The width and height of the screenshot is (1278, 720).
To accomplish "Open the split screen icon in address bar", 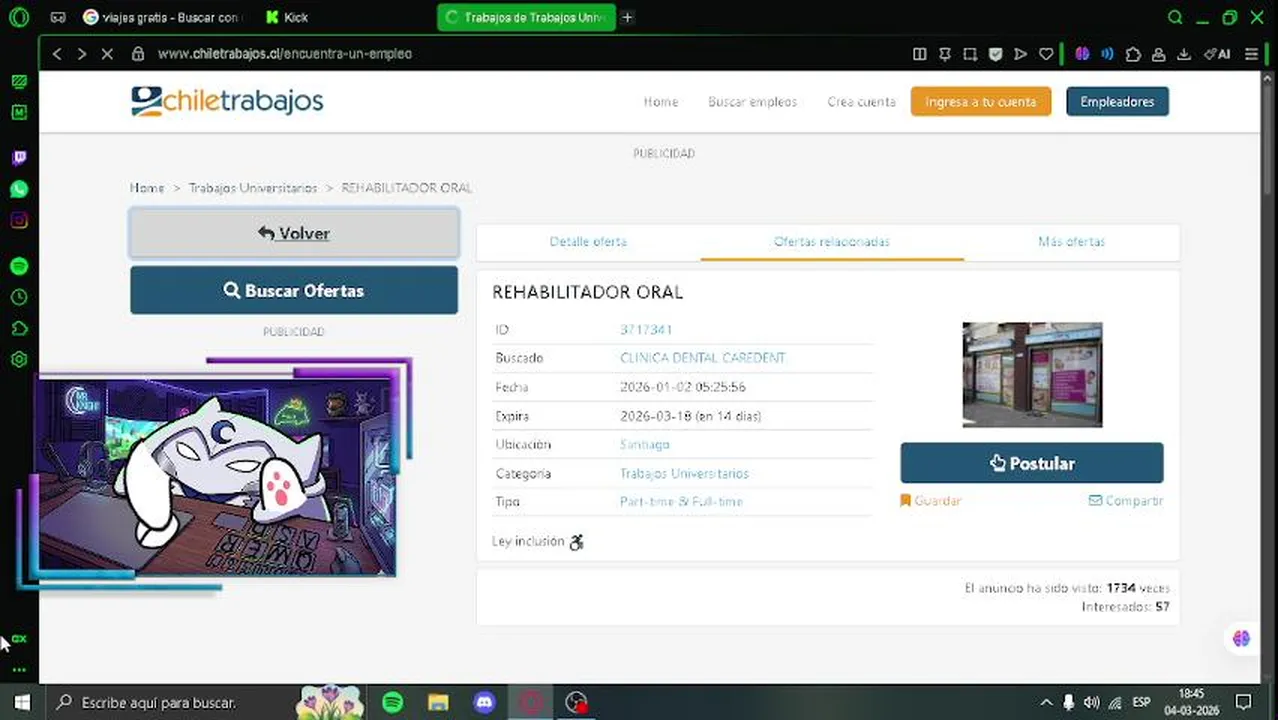I will (920, 54).
